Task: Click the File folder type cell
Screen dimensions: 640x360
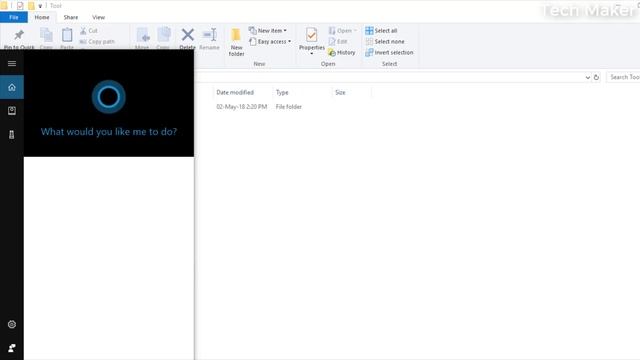Action: click(289, 107)
